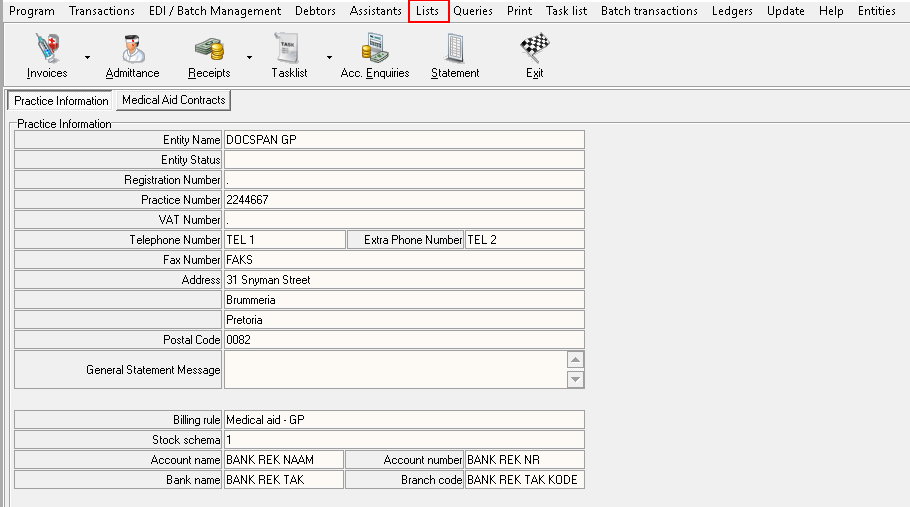910x507 pixels.
Task: Switch to the Medical Aid Contracts tab
Action: point(173,100)
